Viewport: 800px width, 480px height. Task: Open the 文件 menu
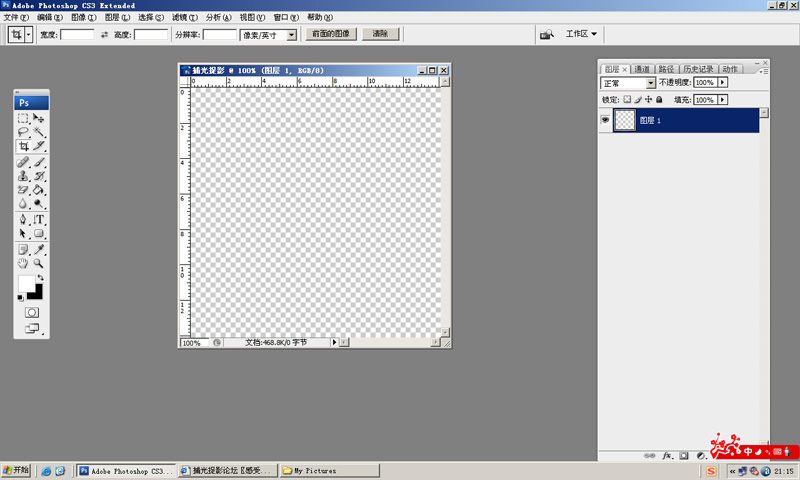point(16,17)
